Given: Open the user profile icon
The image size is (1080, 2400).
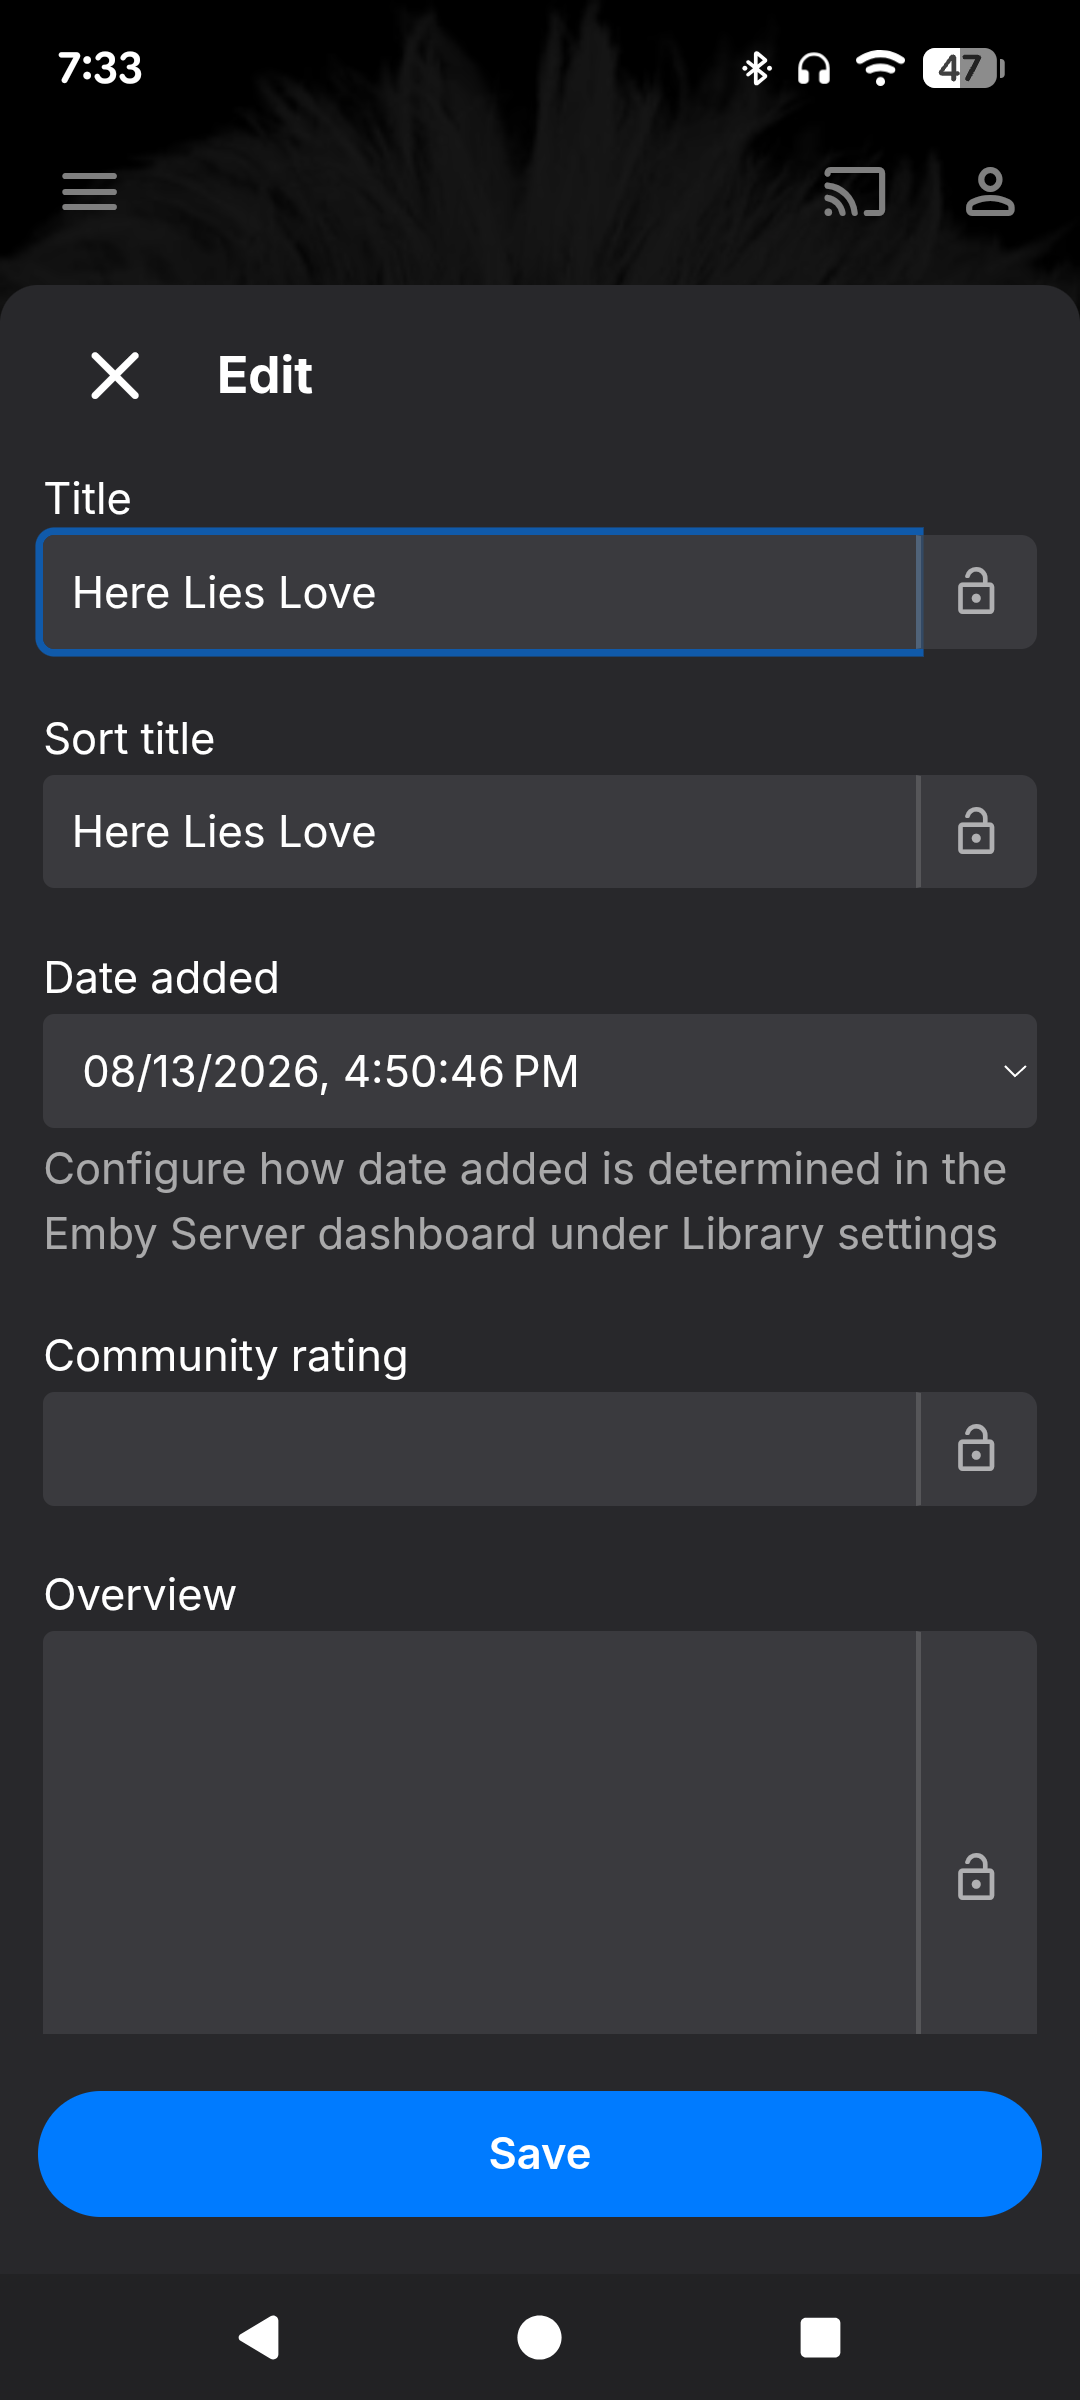Looking at the screenshot, I should click(x=990, y=191).
